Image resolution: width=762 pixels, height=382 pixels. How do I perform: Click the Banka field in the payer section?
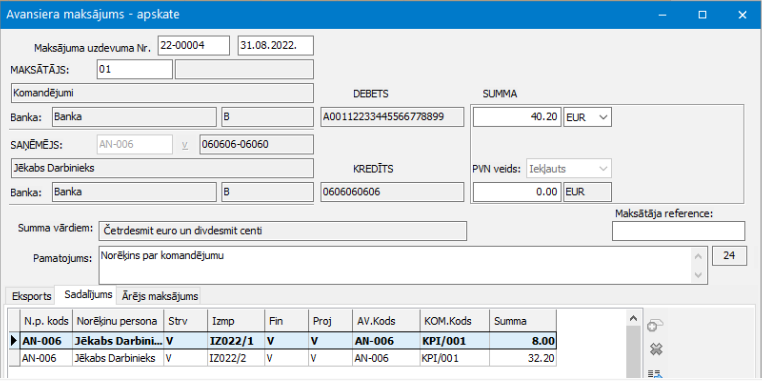134,117
